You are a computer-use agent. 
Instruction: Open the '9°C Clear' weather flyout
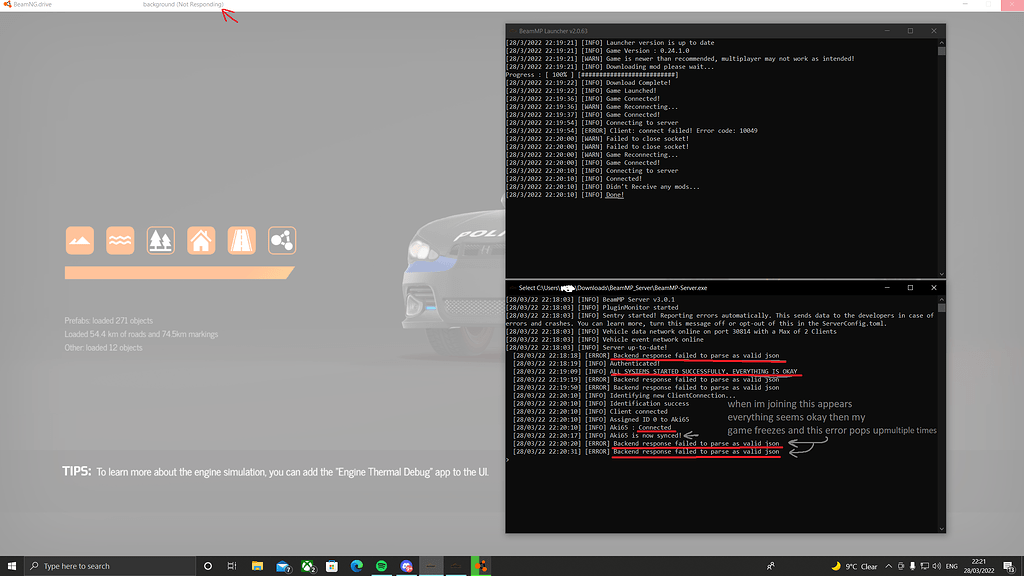(x=860, y=565)
